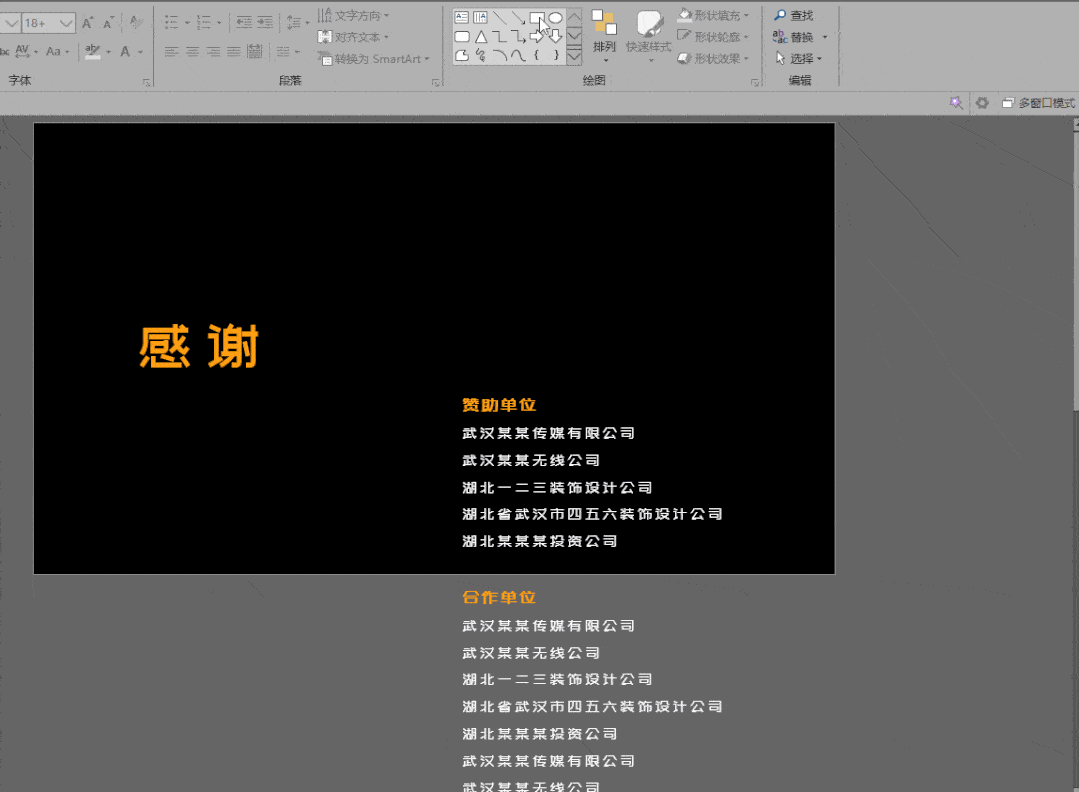This screenshot has height=792, width=1079.
Task: Open 形状效果 shape effects menu
Action: [x=714, y=58]
